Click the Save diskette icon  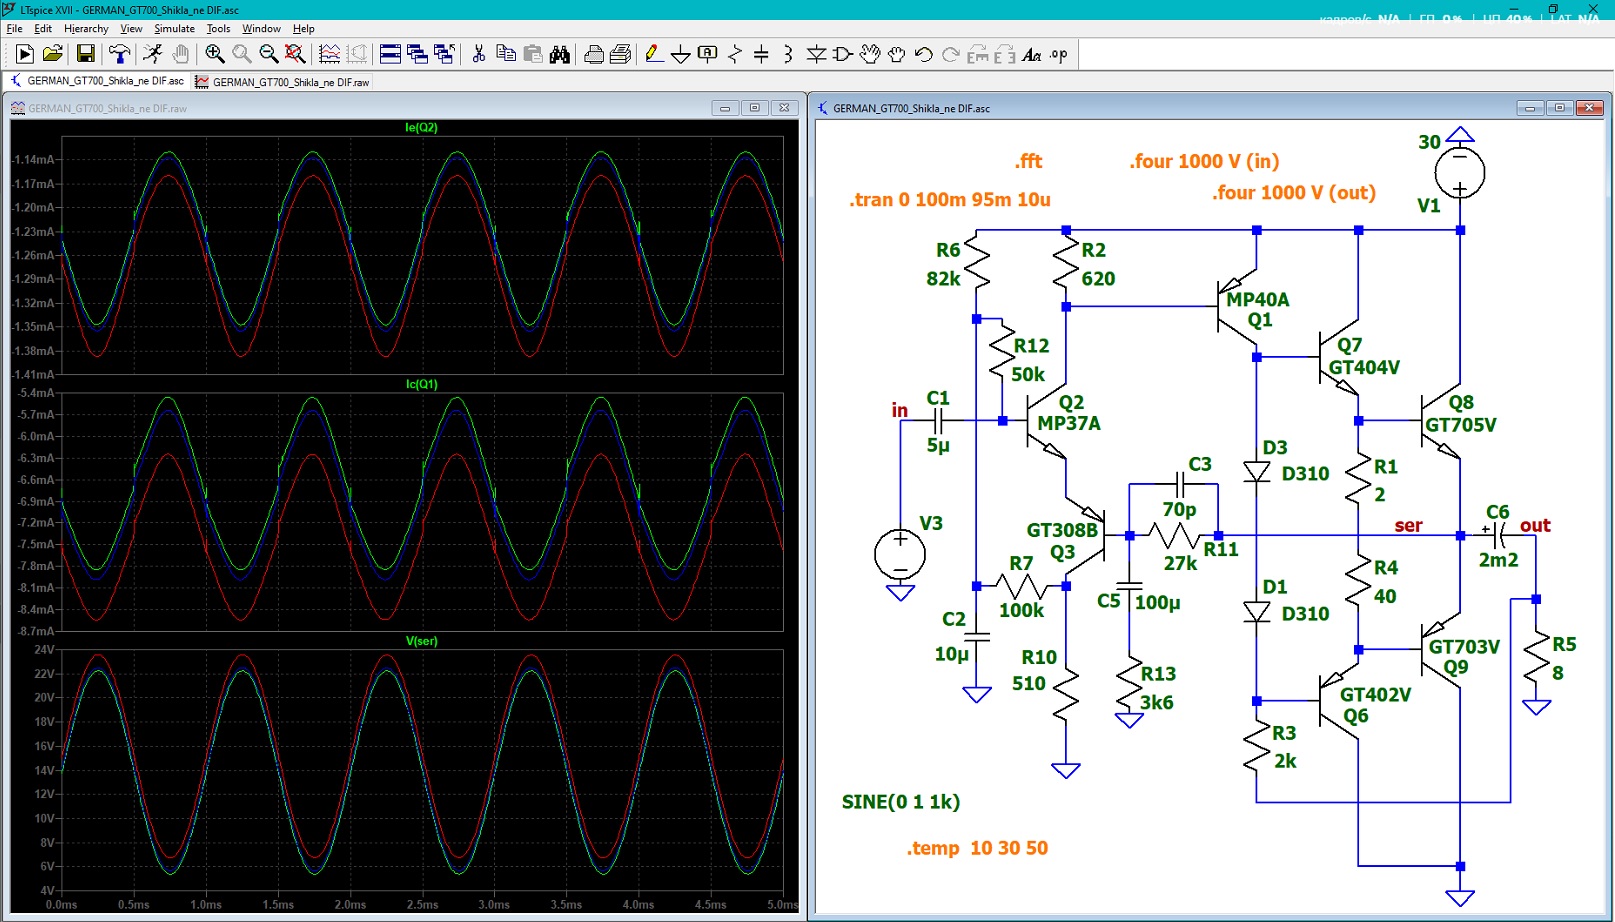click(x=86, y=54)
